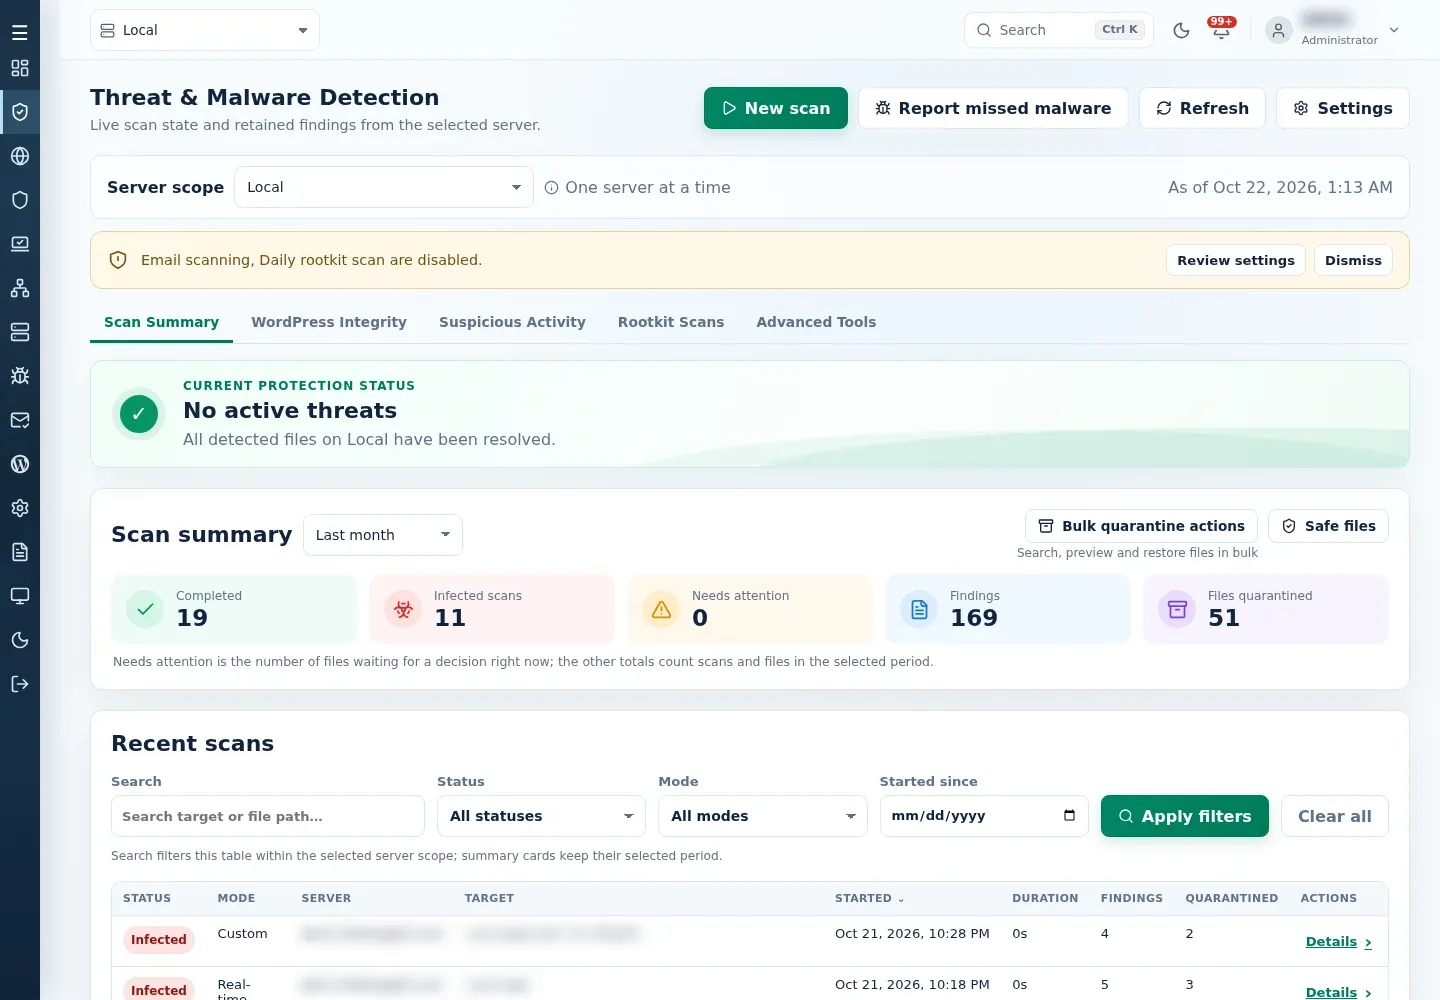Open the Administrator account menu chevron
The height and width of the screenshot is (1000, 1440).
pyautogui.click(x=1394, y=30)
